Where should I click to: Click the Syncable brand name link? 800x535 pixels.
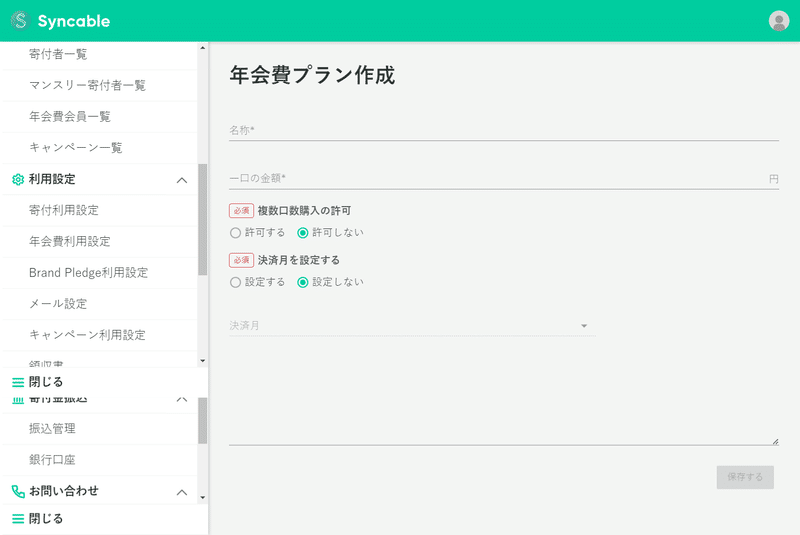point(74,21)
